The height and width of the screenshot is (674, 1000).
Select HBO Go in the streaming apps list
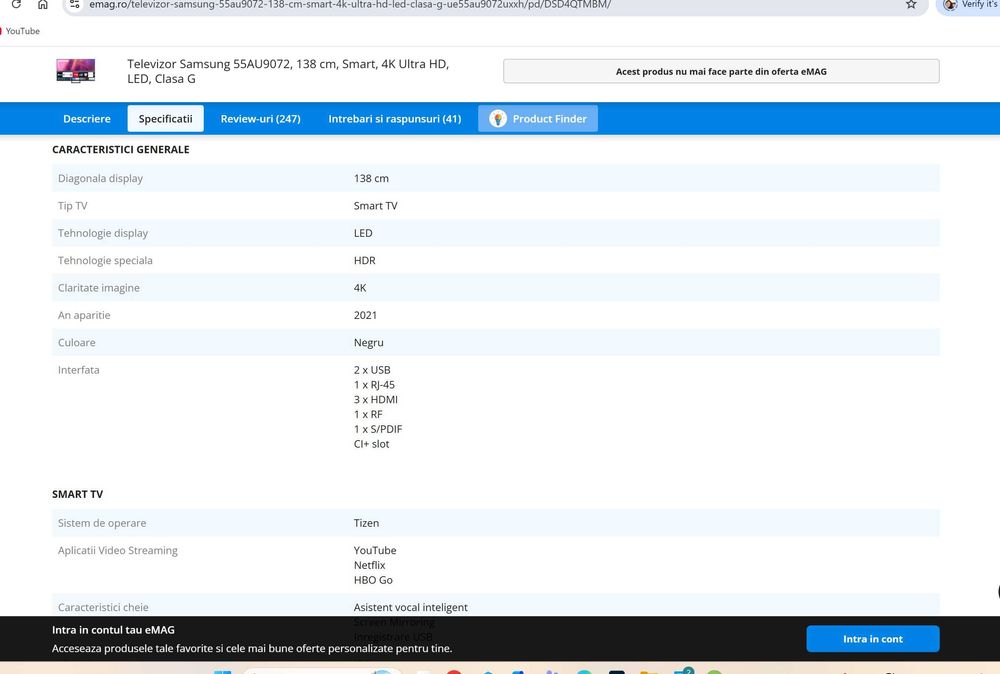point(373,580)
